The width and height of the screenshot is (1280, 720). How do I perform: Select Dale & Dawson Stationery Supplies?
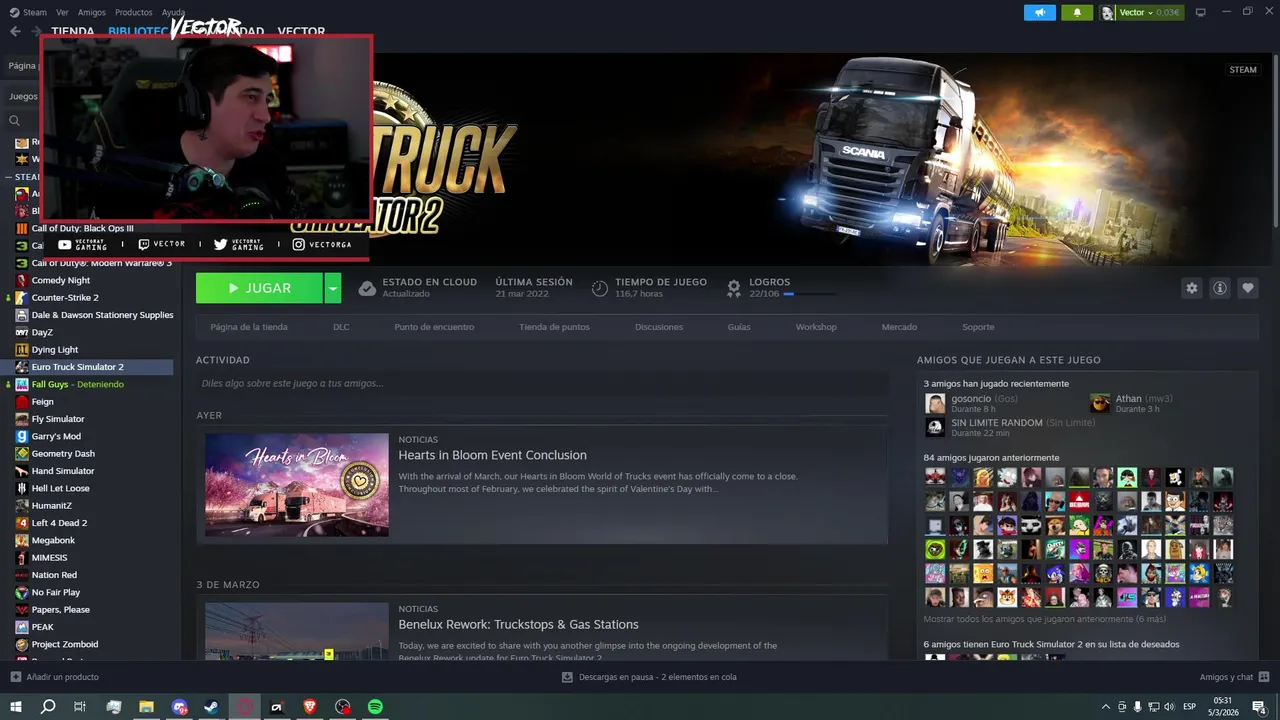coord(102,315)
